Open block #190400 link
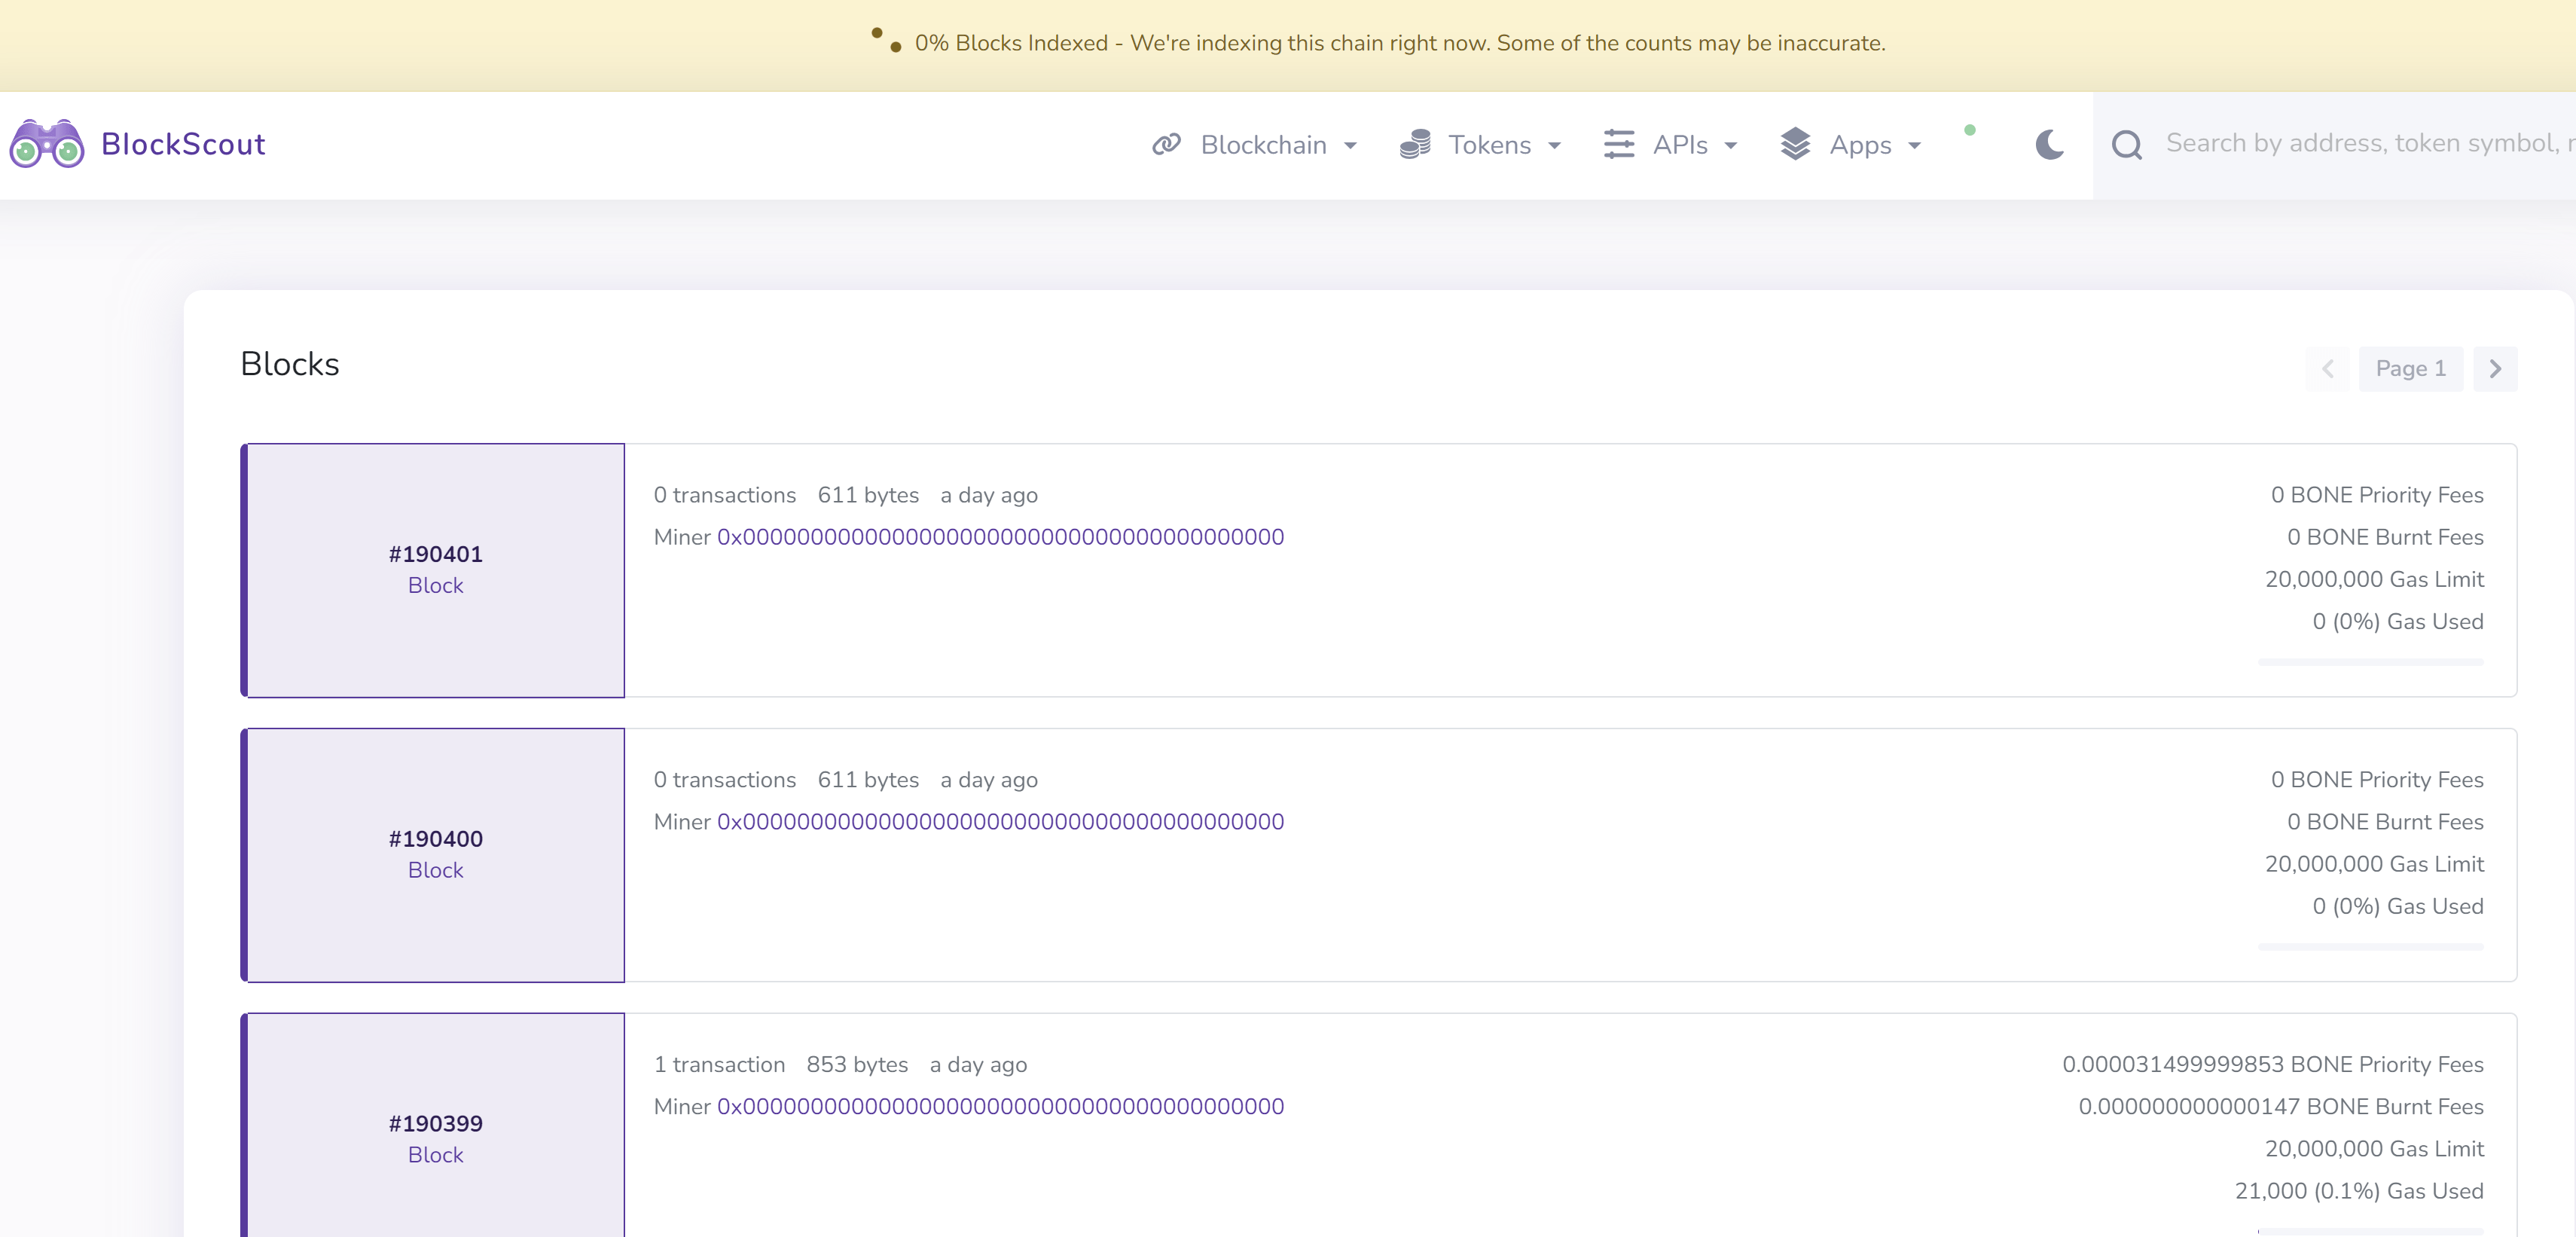 435,839
